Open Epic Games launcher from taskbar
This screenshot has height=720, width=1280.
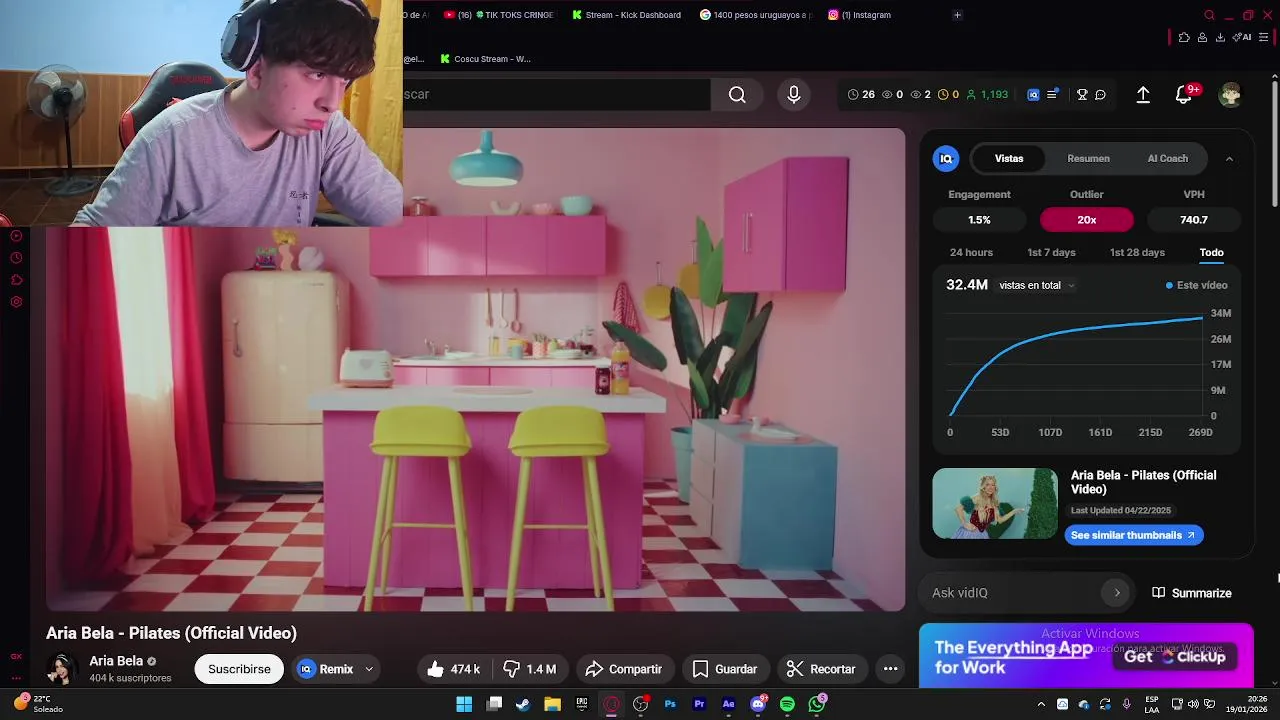coord(581,704)
